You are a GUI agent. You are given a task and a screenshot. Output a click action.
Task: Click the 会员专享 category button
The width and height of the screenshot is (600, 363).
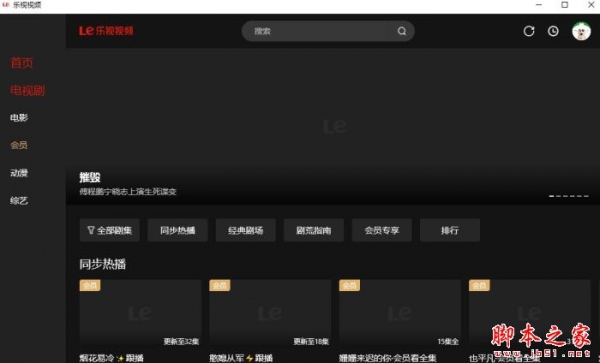coord(382,230)
